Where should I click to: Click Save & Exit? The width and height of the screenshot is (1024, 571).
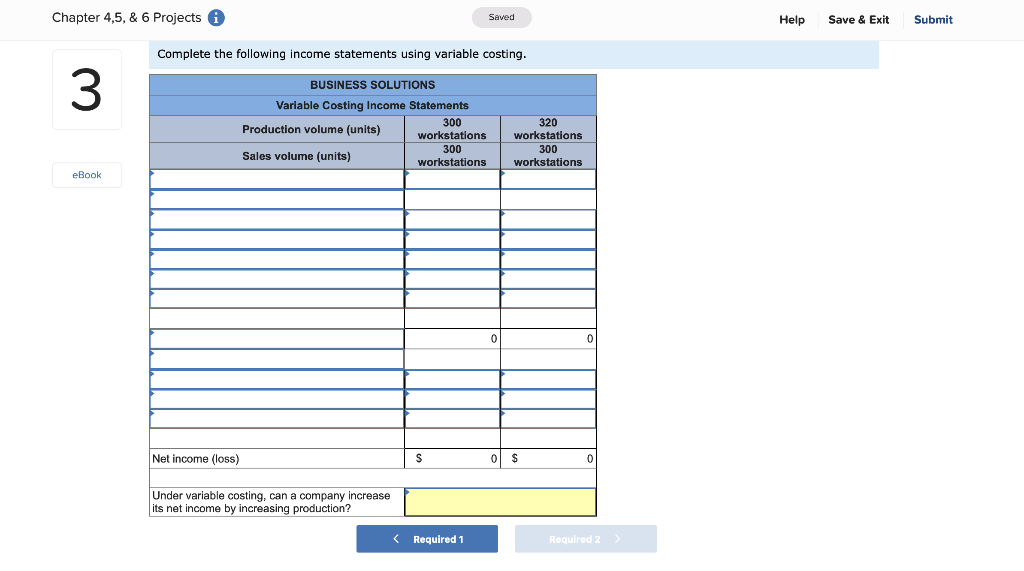858,20
